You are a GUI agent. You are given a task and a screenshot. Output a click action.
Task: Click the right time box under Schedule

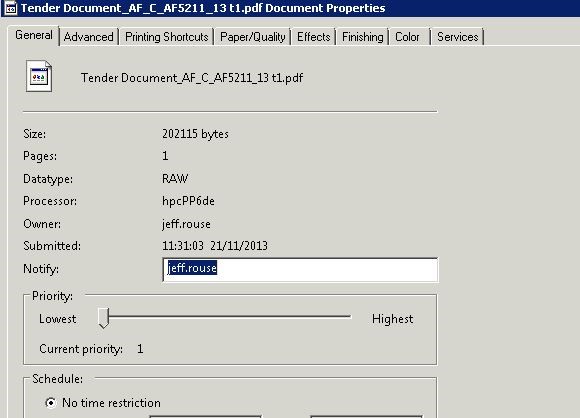(x=366, y=417)
